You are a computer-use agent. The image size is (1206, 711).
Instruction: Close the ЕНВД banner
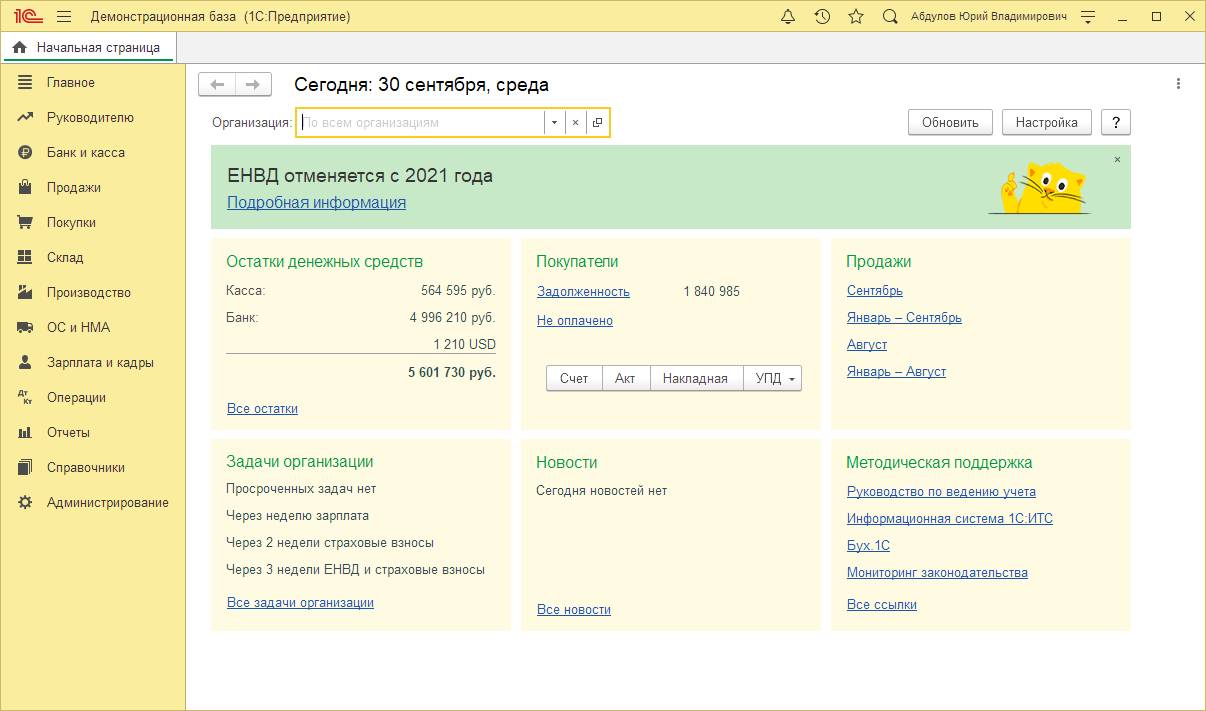[1117, 159]
